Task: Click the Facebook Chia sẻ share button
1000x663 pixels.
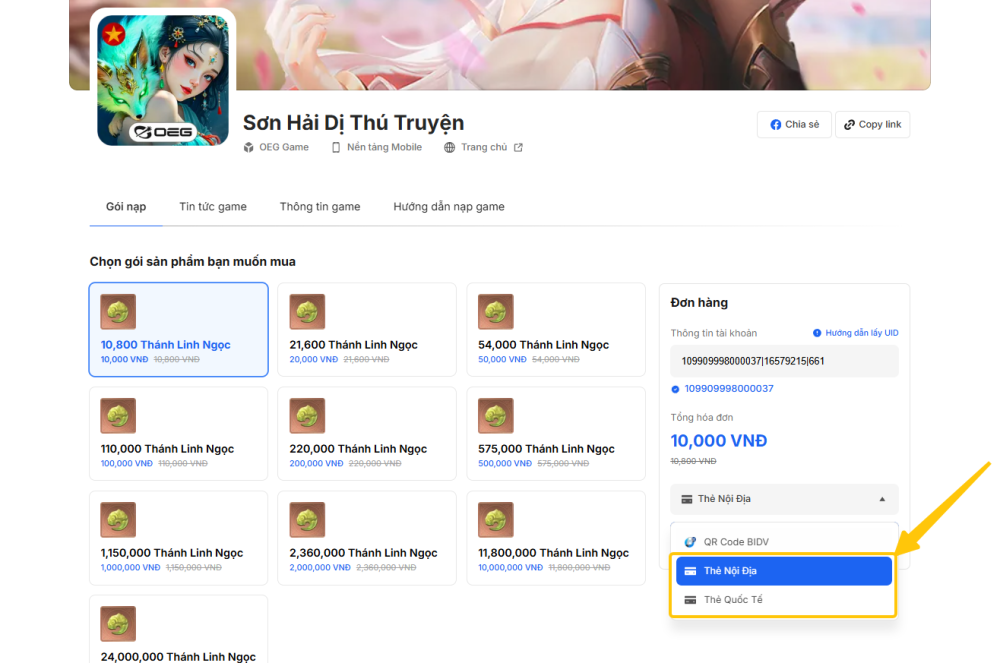Action: 794,125
